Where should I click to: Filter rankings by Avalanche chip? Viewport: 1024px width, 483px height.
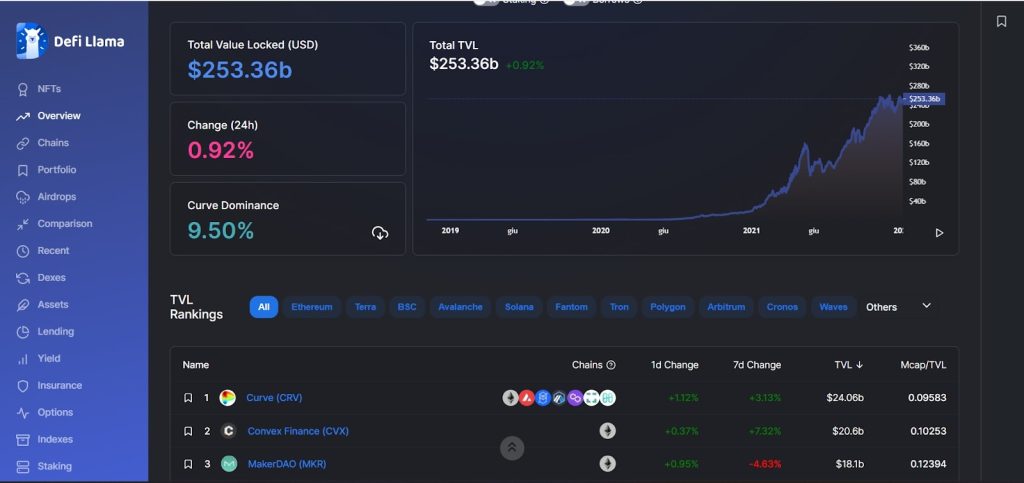[460, 307]
